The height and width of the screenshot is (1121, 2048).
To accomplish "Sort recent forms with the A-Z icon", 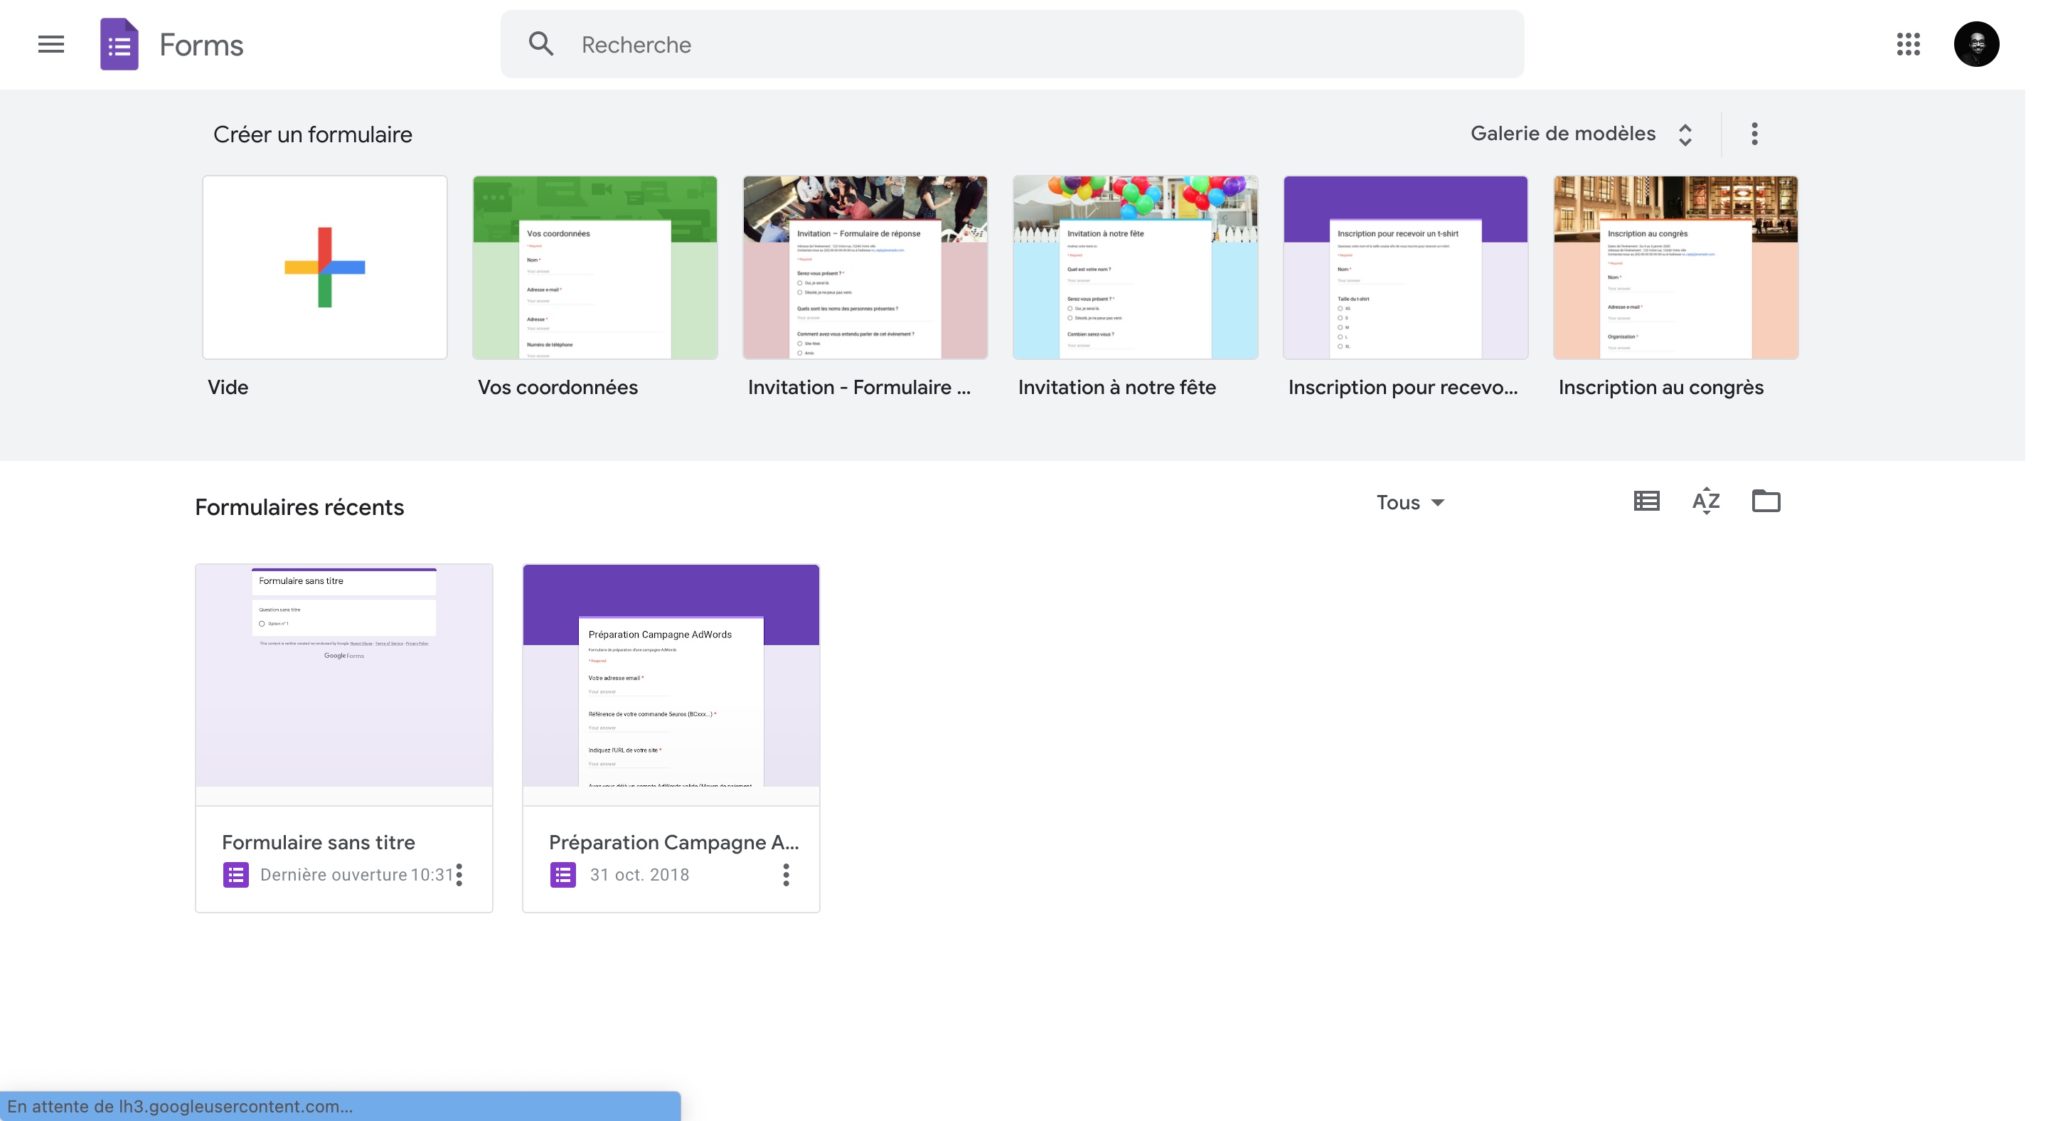I will click(1705, 501).
